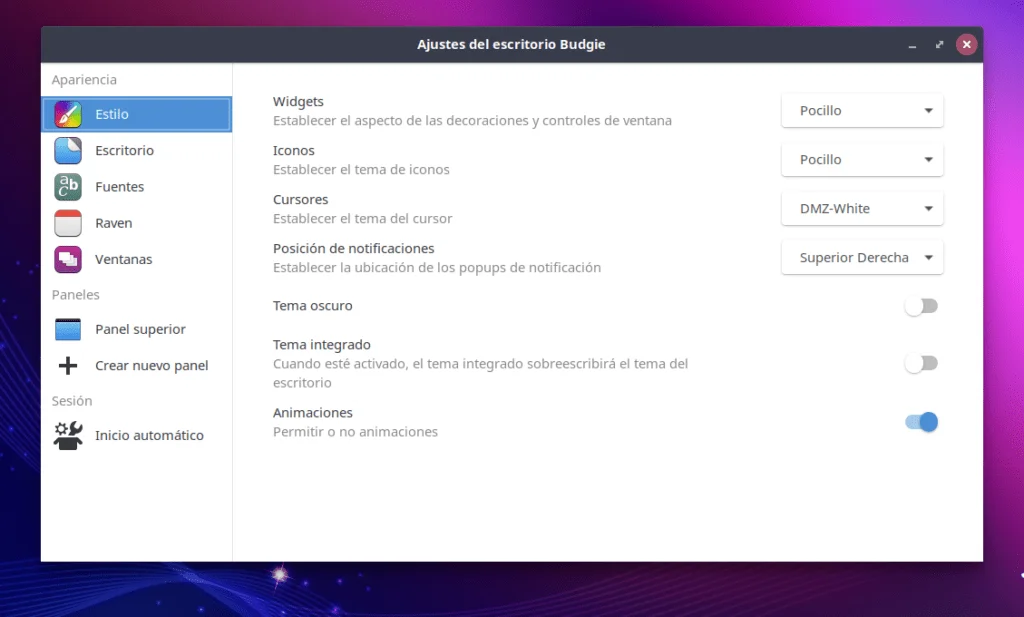This screenshot has width=1024, height=617.
Task: Click the Apariencia section header
Action: click(84, 80)
